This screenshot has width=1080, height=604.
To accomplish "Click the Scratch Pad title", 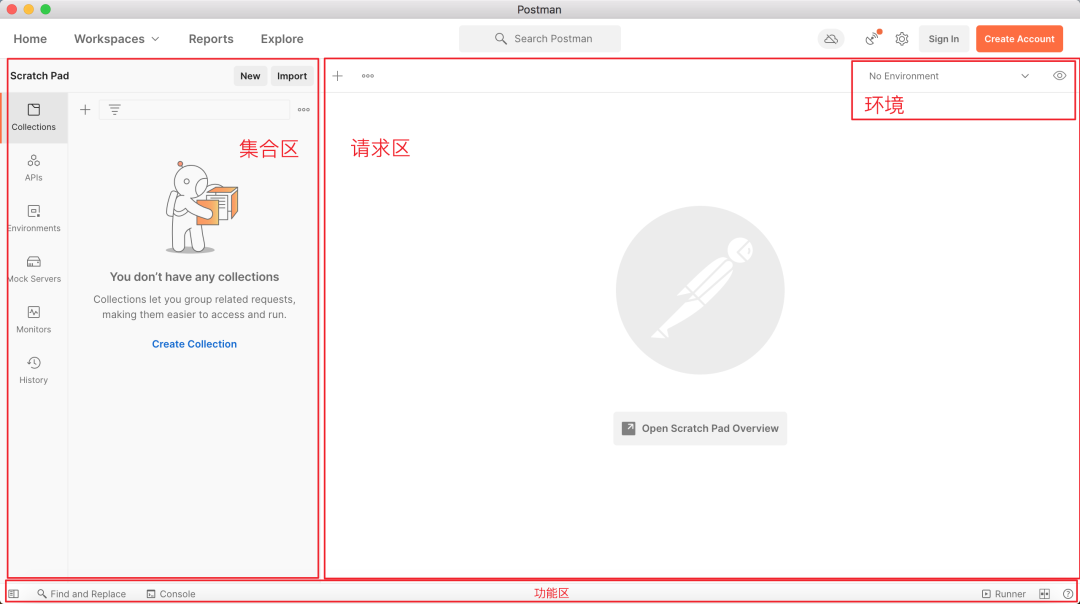I will (x=39, y=76).
